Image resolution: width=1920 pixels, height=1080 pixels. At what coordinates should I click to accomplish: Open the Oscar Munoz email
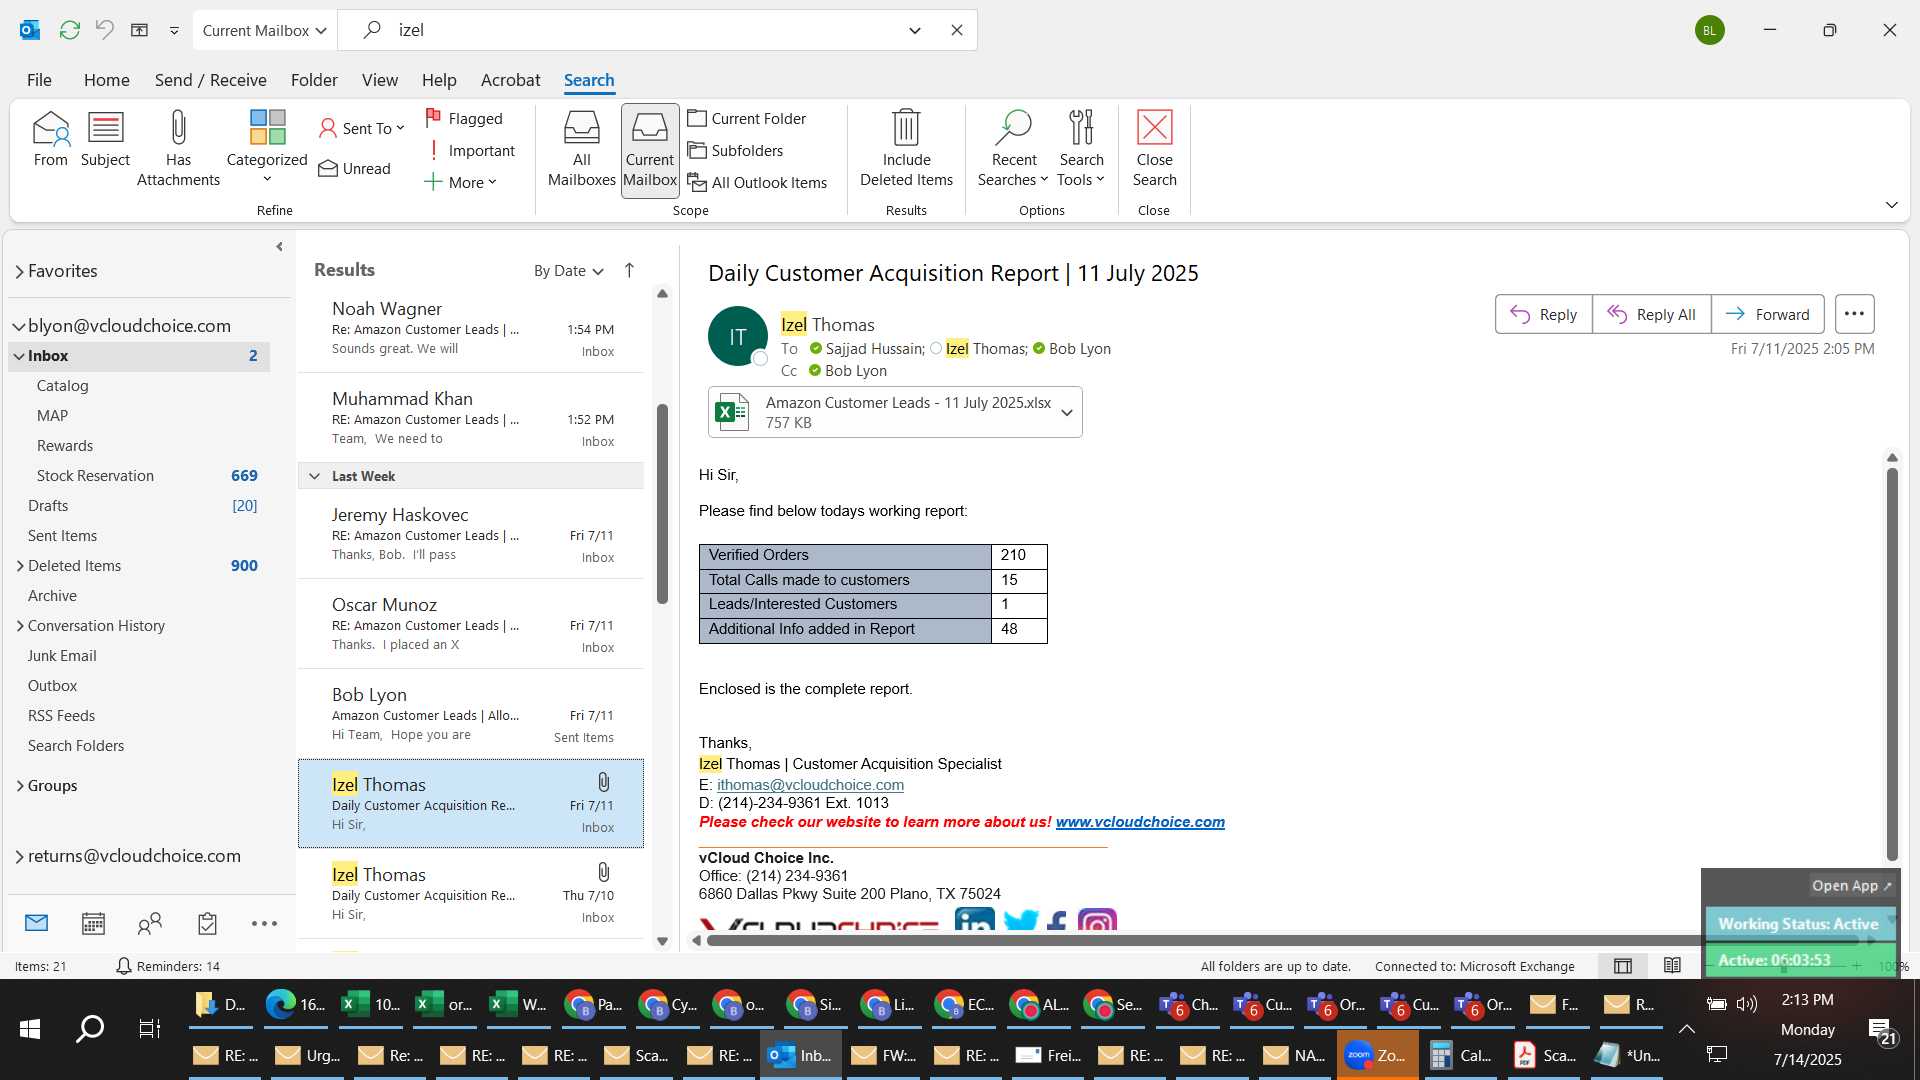470,624
